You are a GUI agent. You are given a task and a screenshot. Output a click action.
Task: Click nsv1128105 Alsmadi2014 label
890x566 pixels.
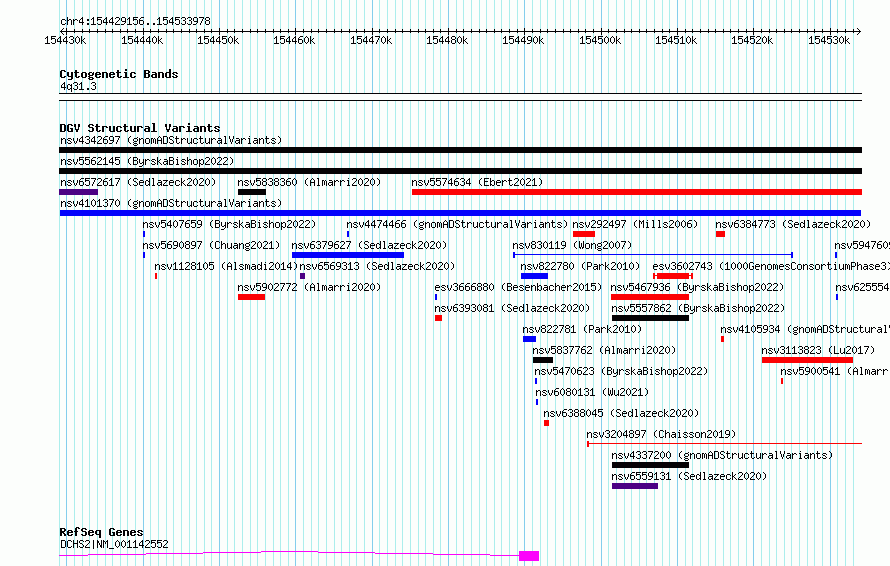[226, 266]
